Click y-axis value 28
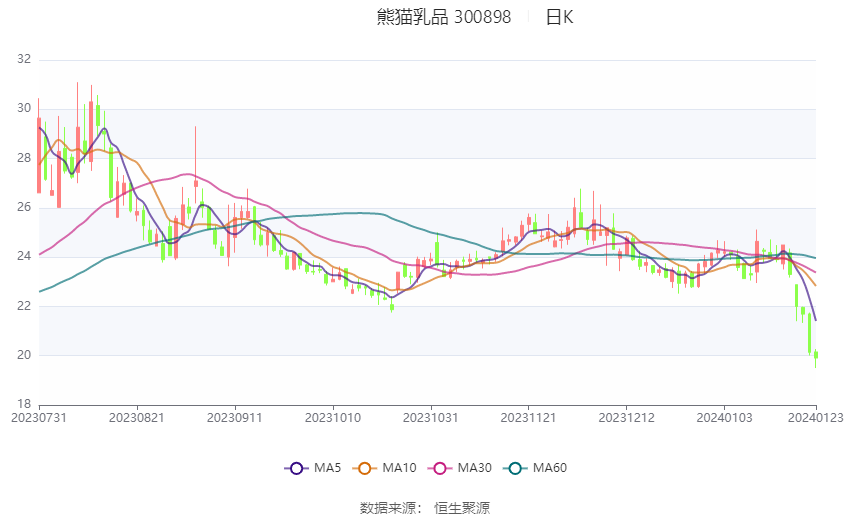The image size is (850, 516). point(24,158)
